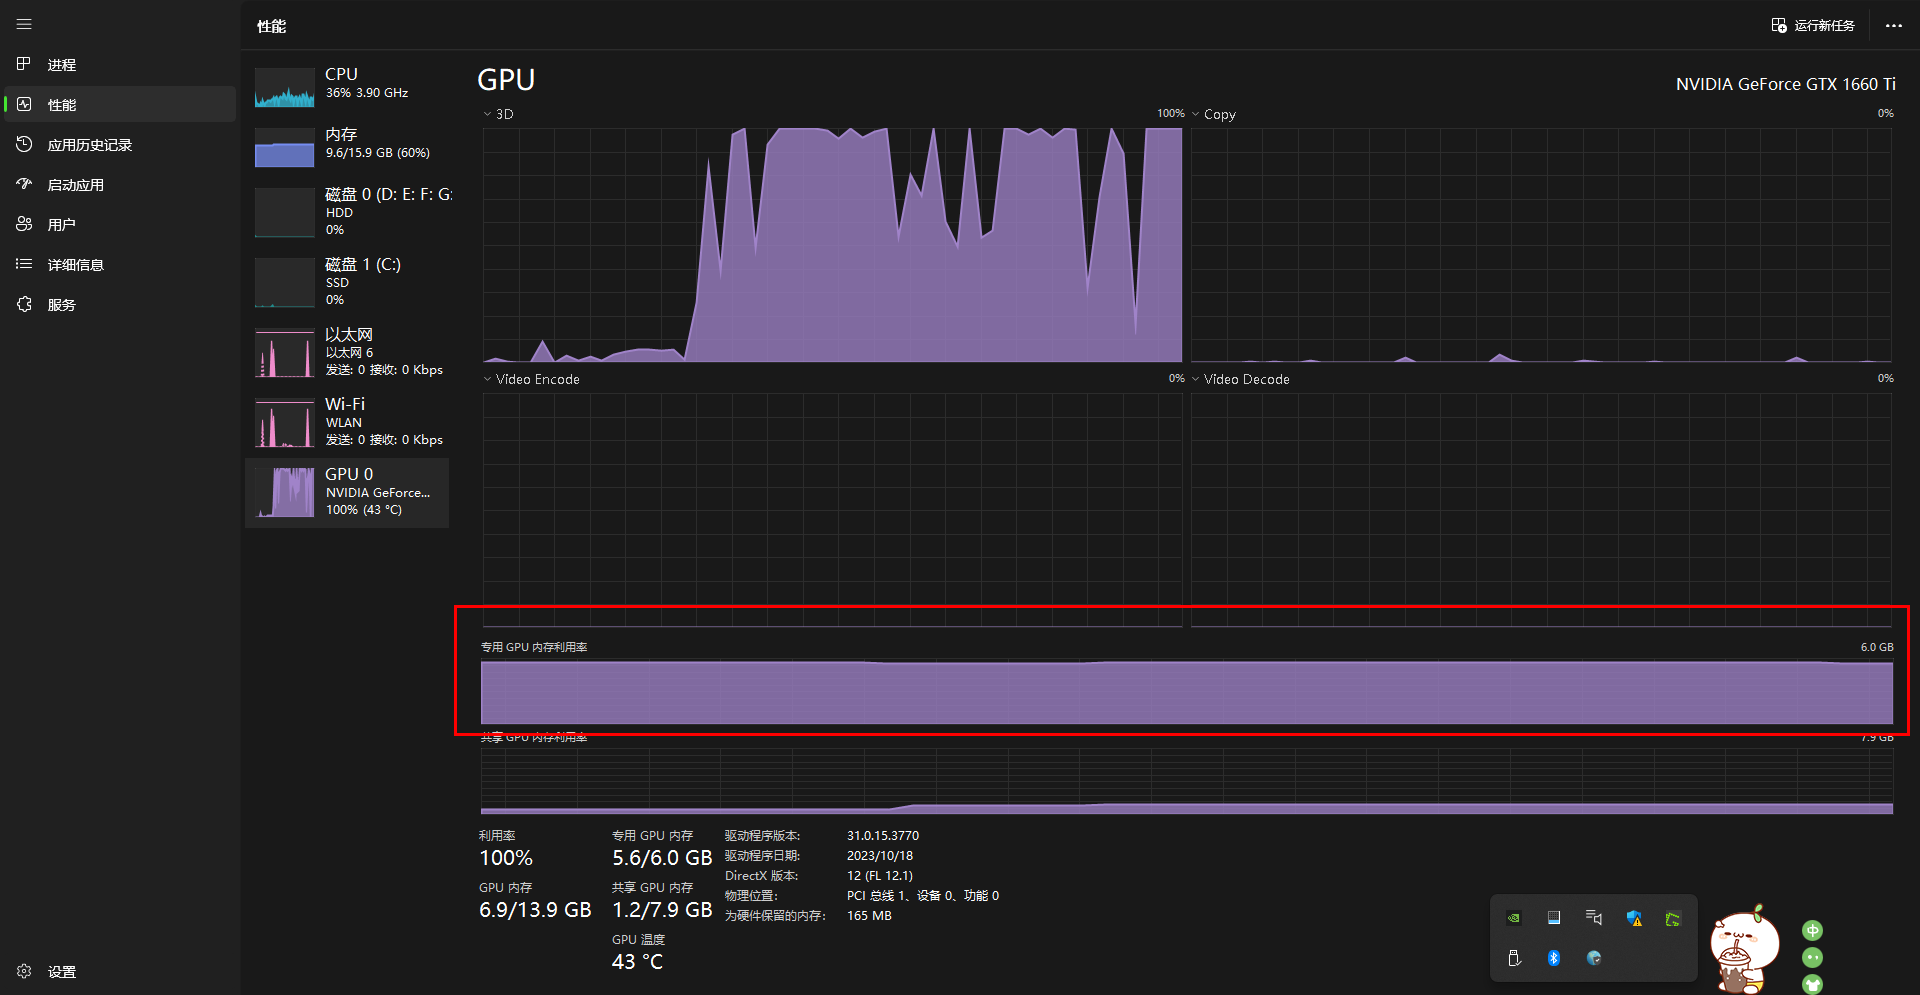The height and width of the screenshot is (995, 1920).
Task: Click the large GPU heading
Action: pos(506,80)
